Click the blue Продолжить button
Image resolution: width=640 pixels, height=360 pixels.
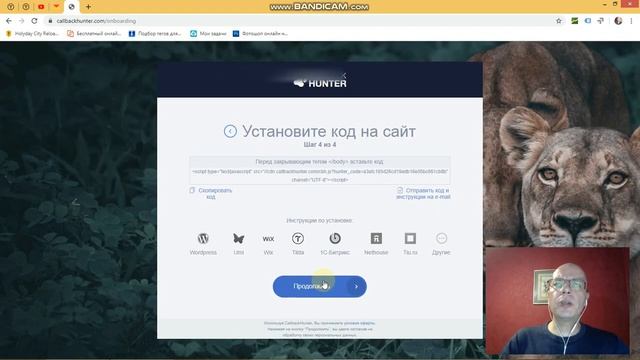click(320, 287)
